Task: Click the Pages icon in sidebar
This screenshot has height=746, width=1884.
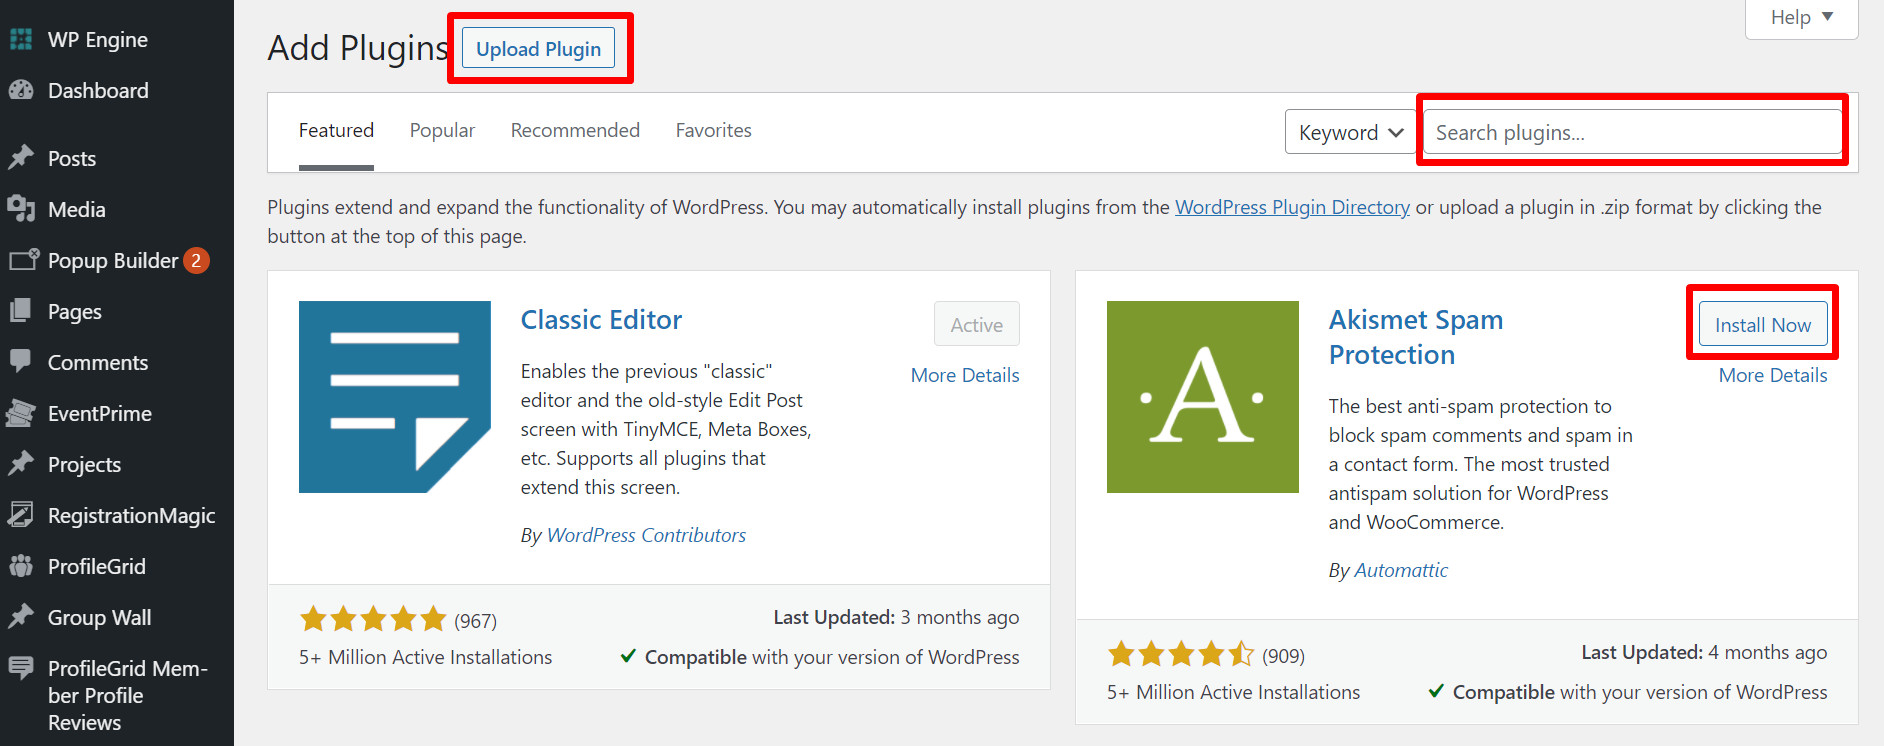Action: point(21,311)
